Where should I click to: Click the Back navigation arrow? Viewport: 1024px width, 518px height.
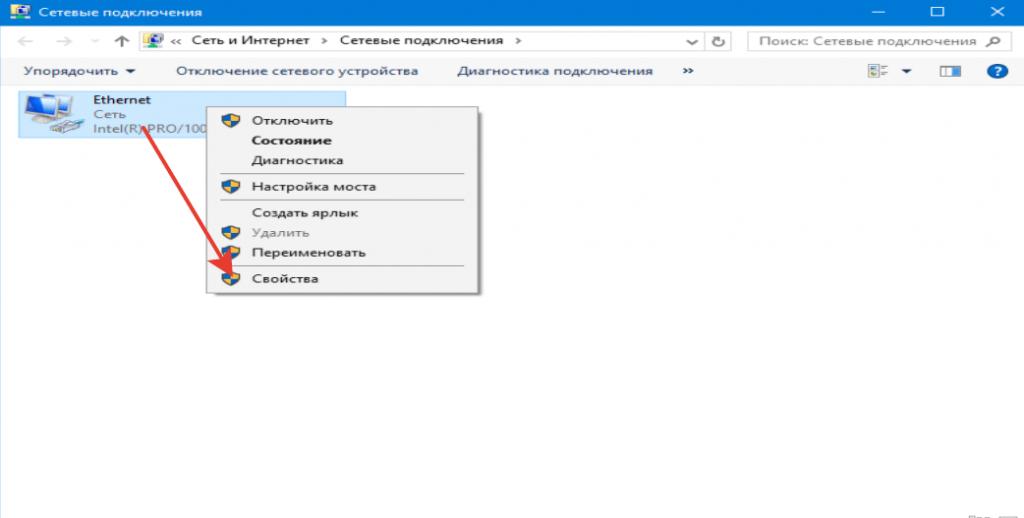point(26,41)
